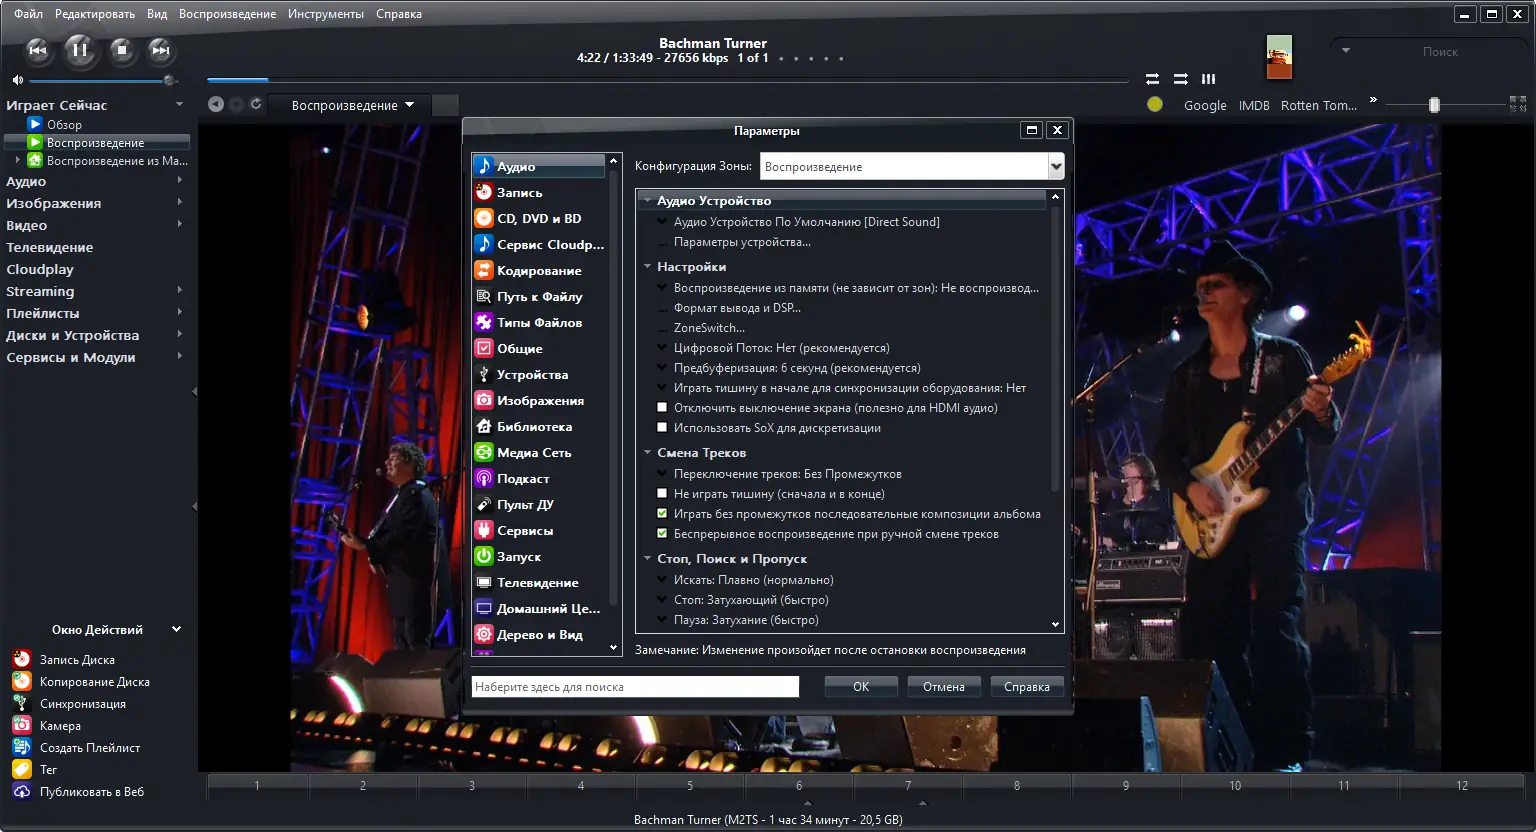Open the CD, DVD и BD settings category
The image size is (1536, 832).
[540, 218]
